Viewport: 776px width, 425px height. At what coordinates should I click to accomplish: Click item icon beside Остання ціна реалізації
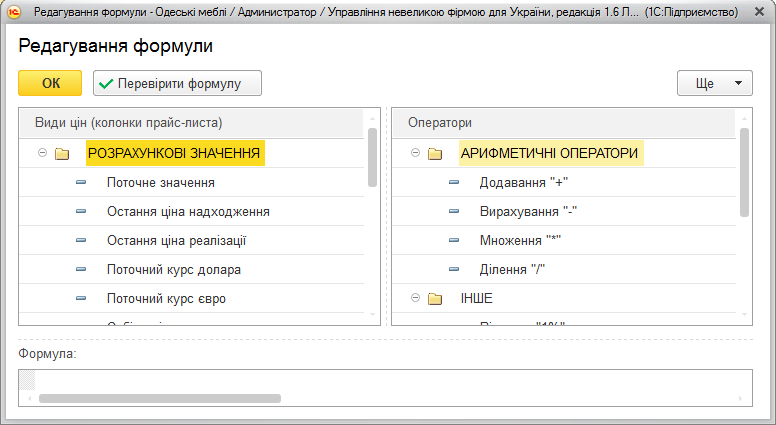pos(81,240)
